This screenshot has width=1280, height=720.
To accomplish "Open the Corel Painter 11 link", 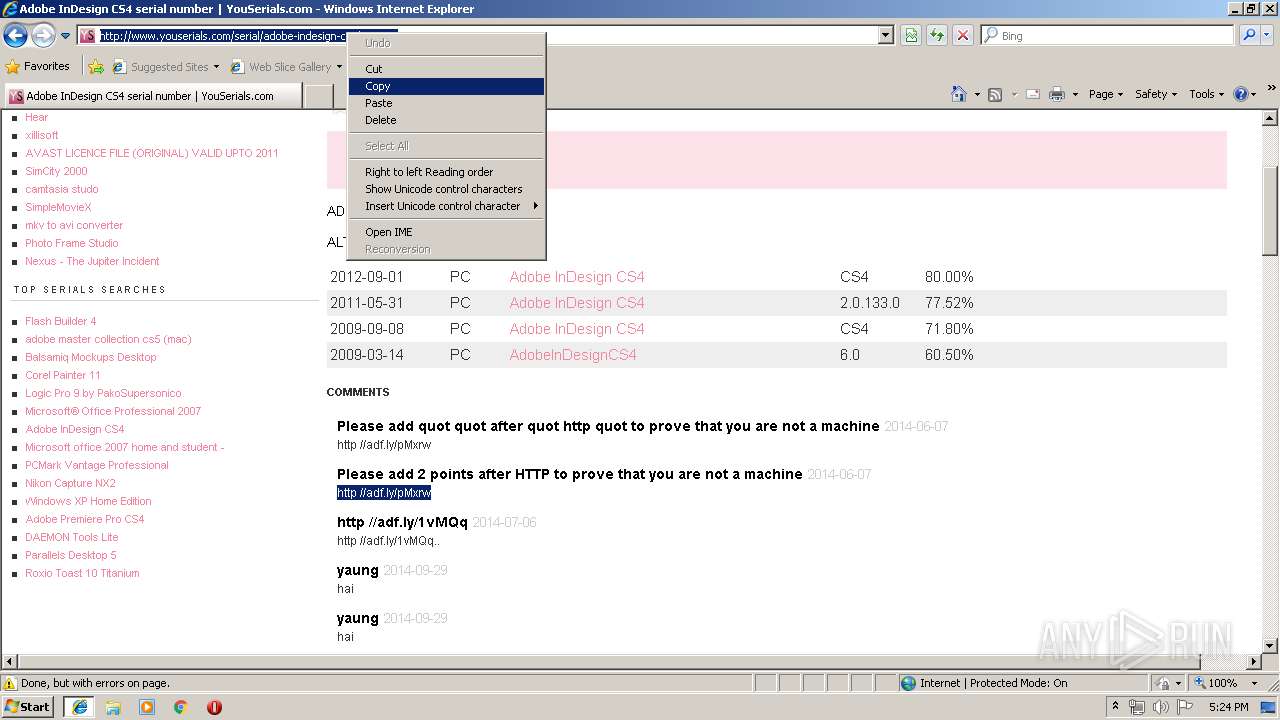I will [63, 375].
